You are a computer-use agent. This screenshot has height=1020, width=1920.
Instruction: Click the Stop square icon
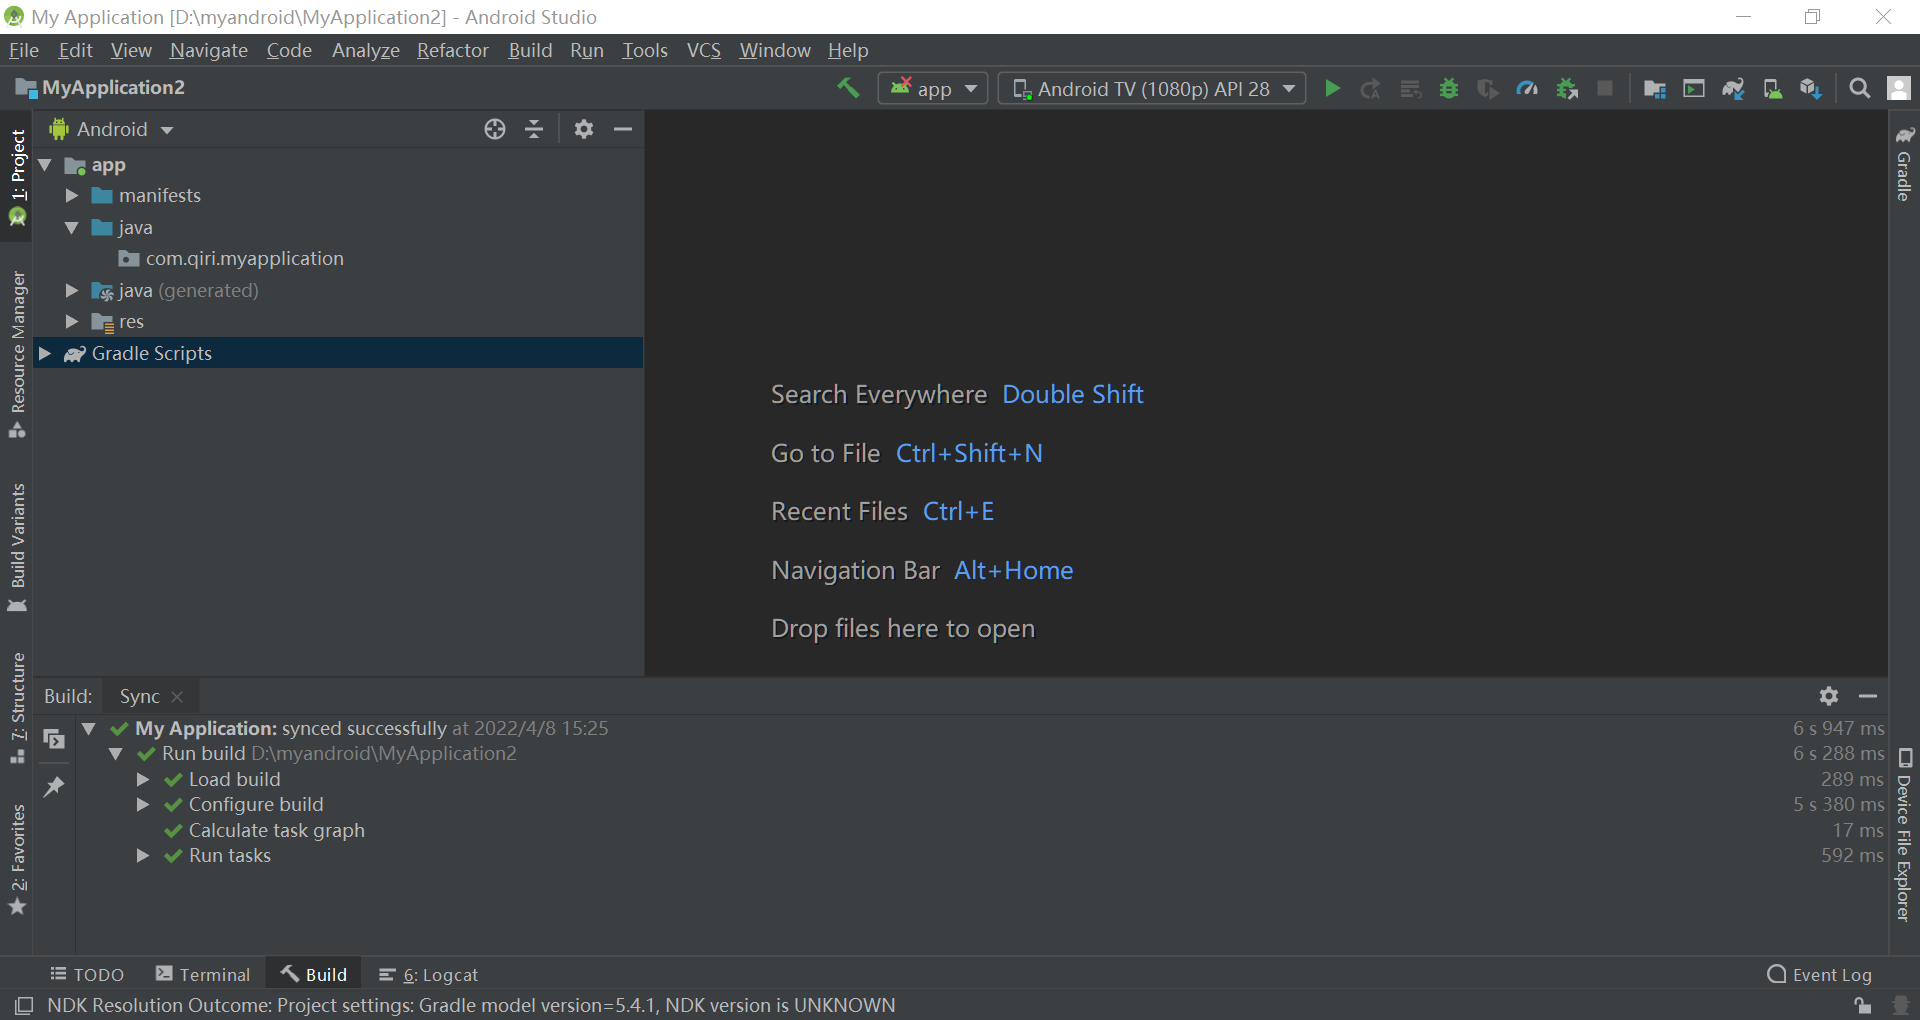(1605, 88)
